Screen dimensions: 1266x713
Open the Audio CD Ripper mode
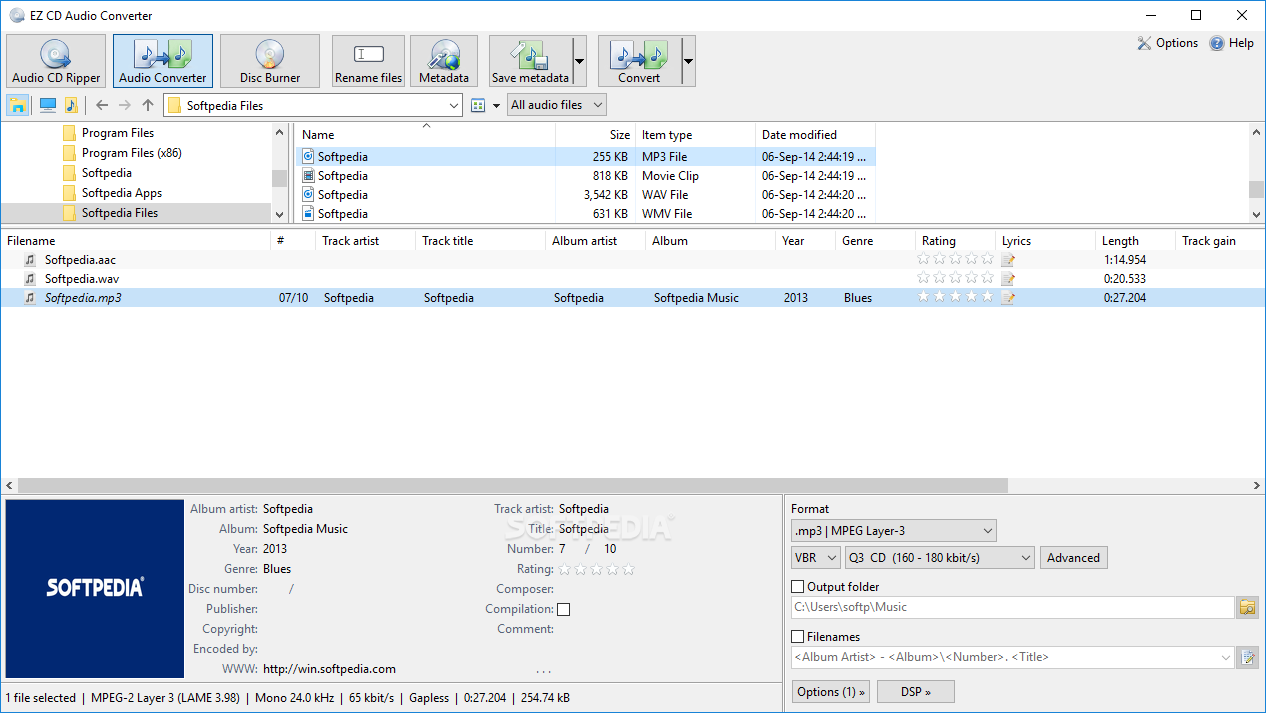tap(56, 61)
